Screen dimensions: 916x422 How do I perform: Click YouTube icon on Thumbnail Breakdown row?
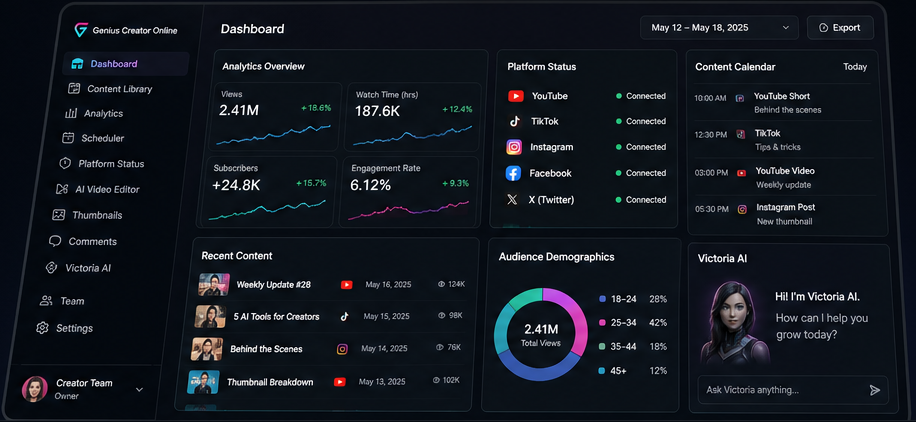pyautogui.click(x=339, y=382)
